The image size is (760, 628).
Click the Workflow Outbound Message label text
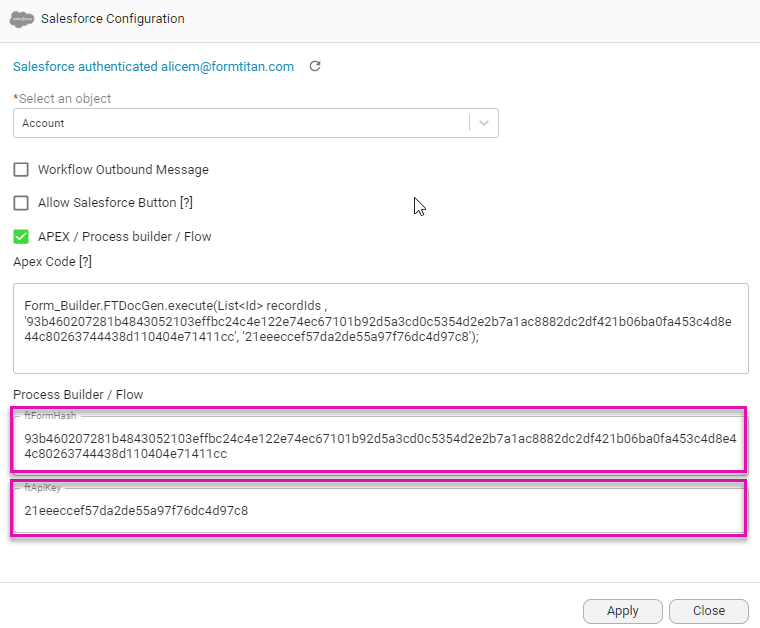click(123, 170)
